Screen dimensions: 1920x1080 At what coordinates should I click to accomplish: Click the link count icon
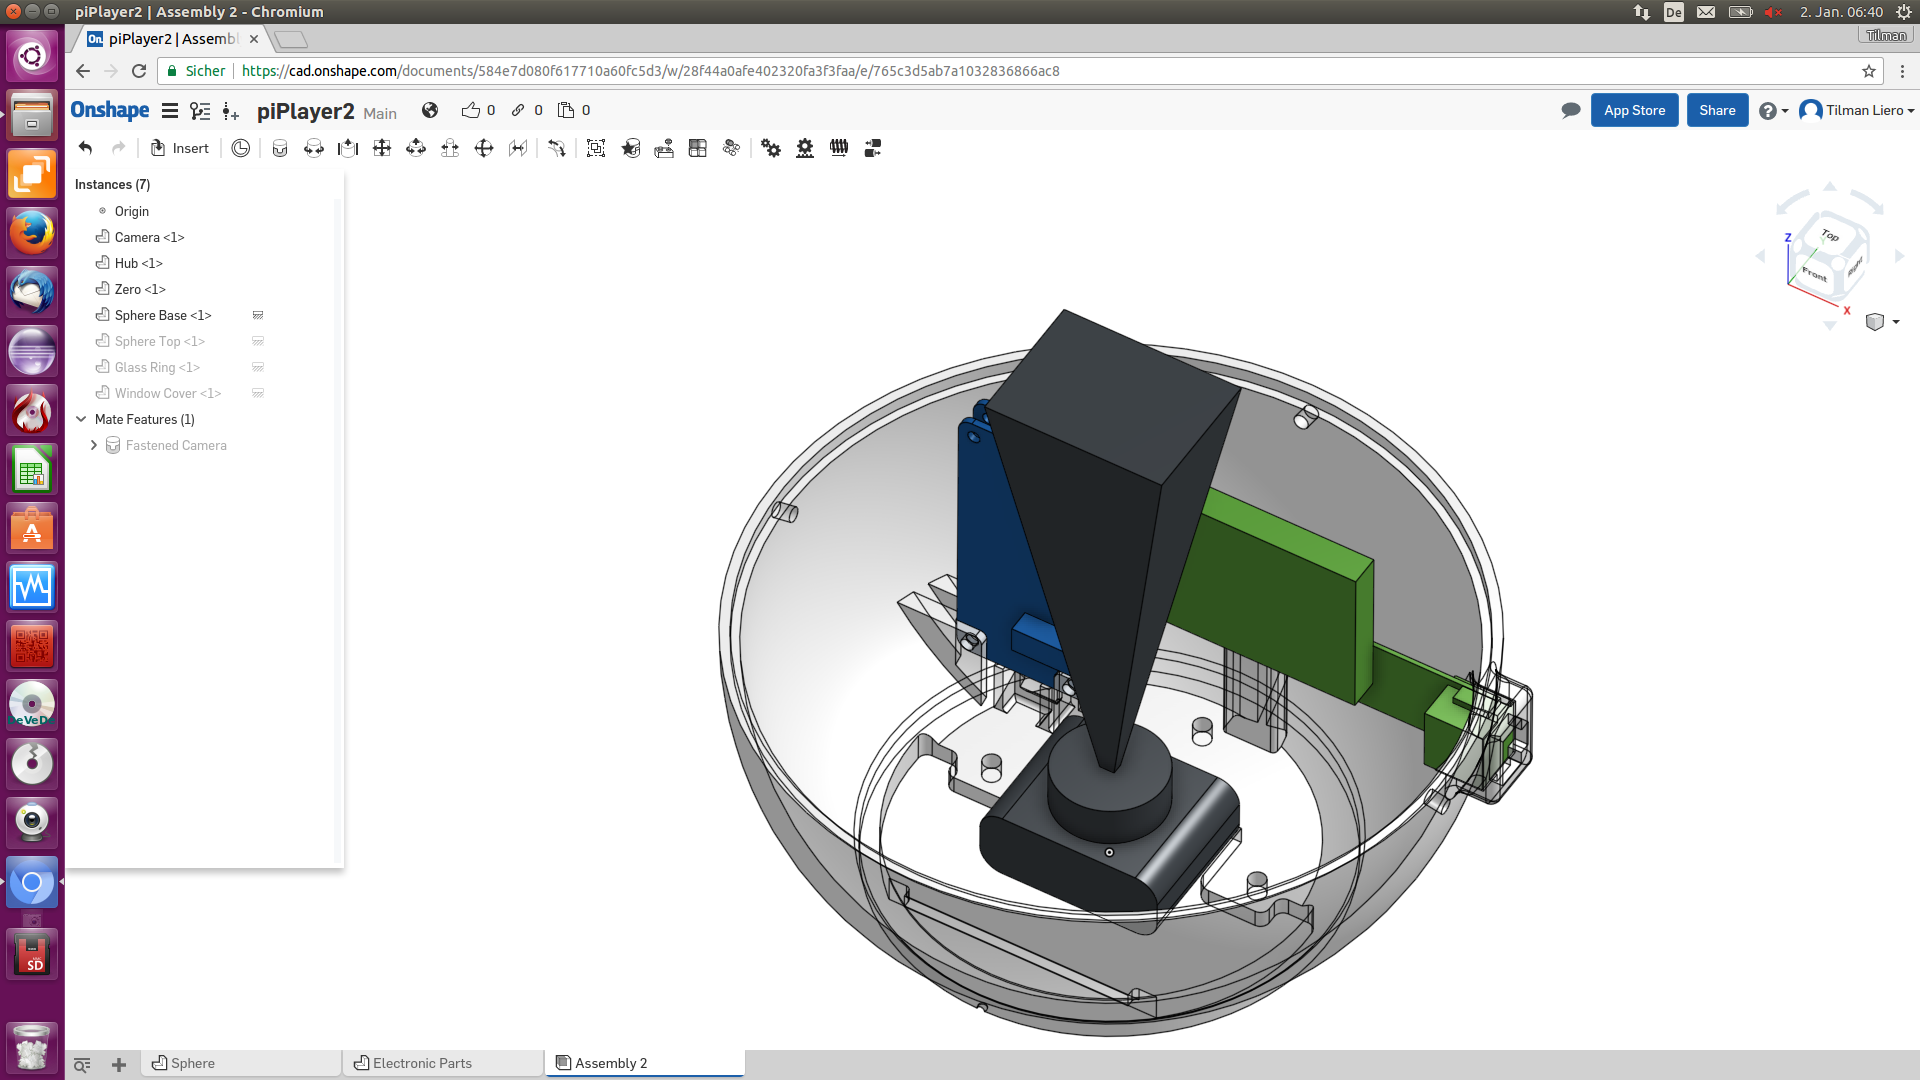[518, 110]
